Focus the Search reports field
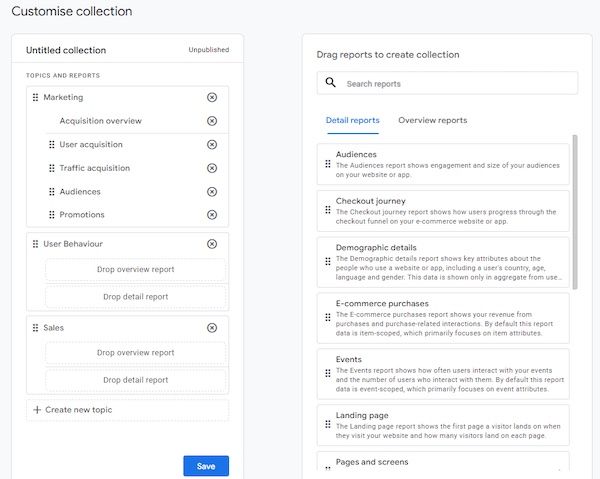The width and height of the screenshot is (600, 479). [455, 83]
